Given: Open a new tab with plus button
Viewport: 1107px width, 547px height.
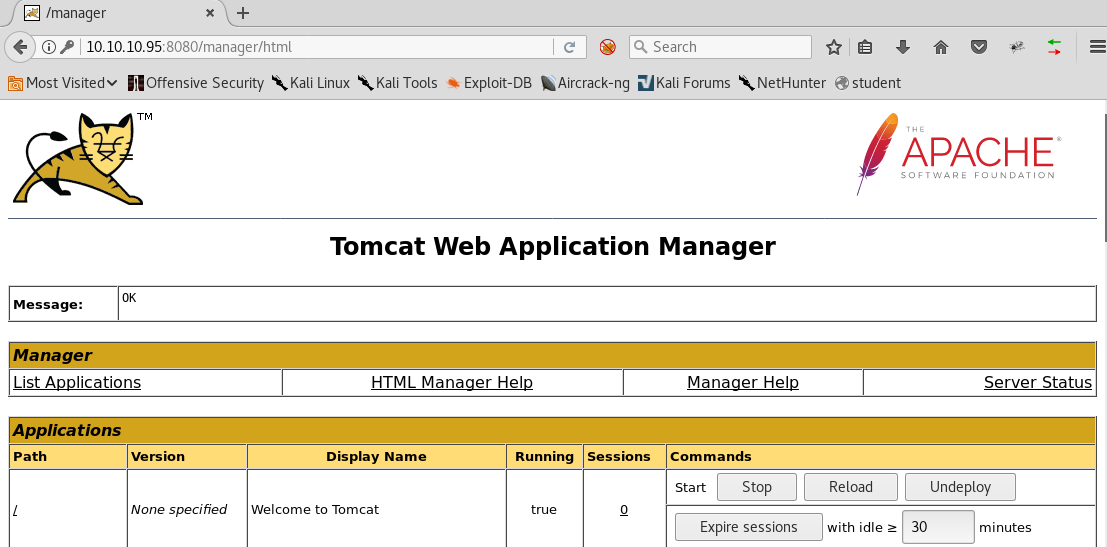Looking at the screenshot, I should [242, 13].
